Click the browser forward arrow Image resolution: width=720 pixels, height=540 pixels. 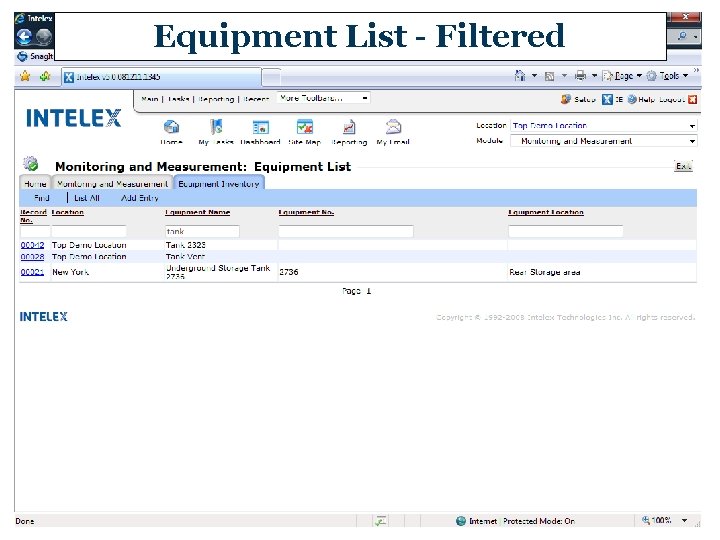44,37
